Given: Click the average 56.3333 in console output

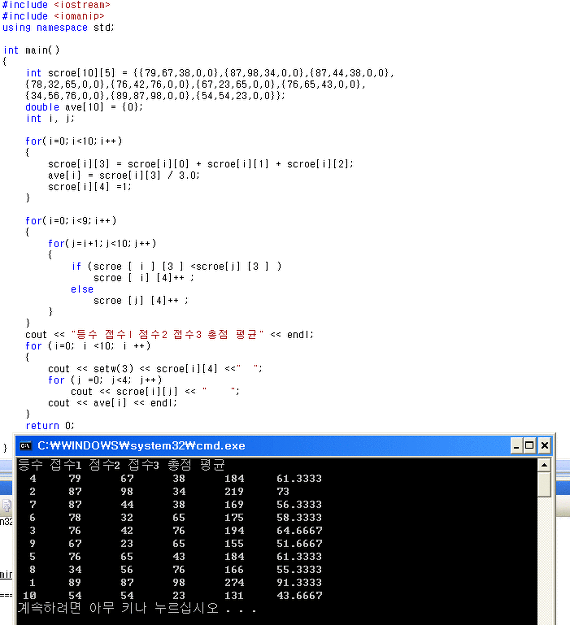Looking at the screenshot, I should pos(299,505).
